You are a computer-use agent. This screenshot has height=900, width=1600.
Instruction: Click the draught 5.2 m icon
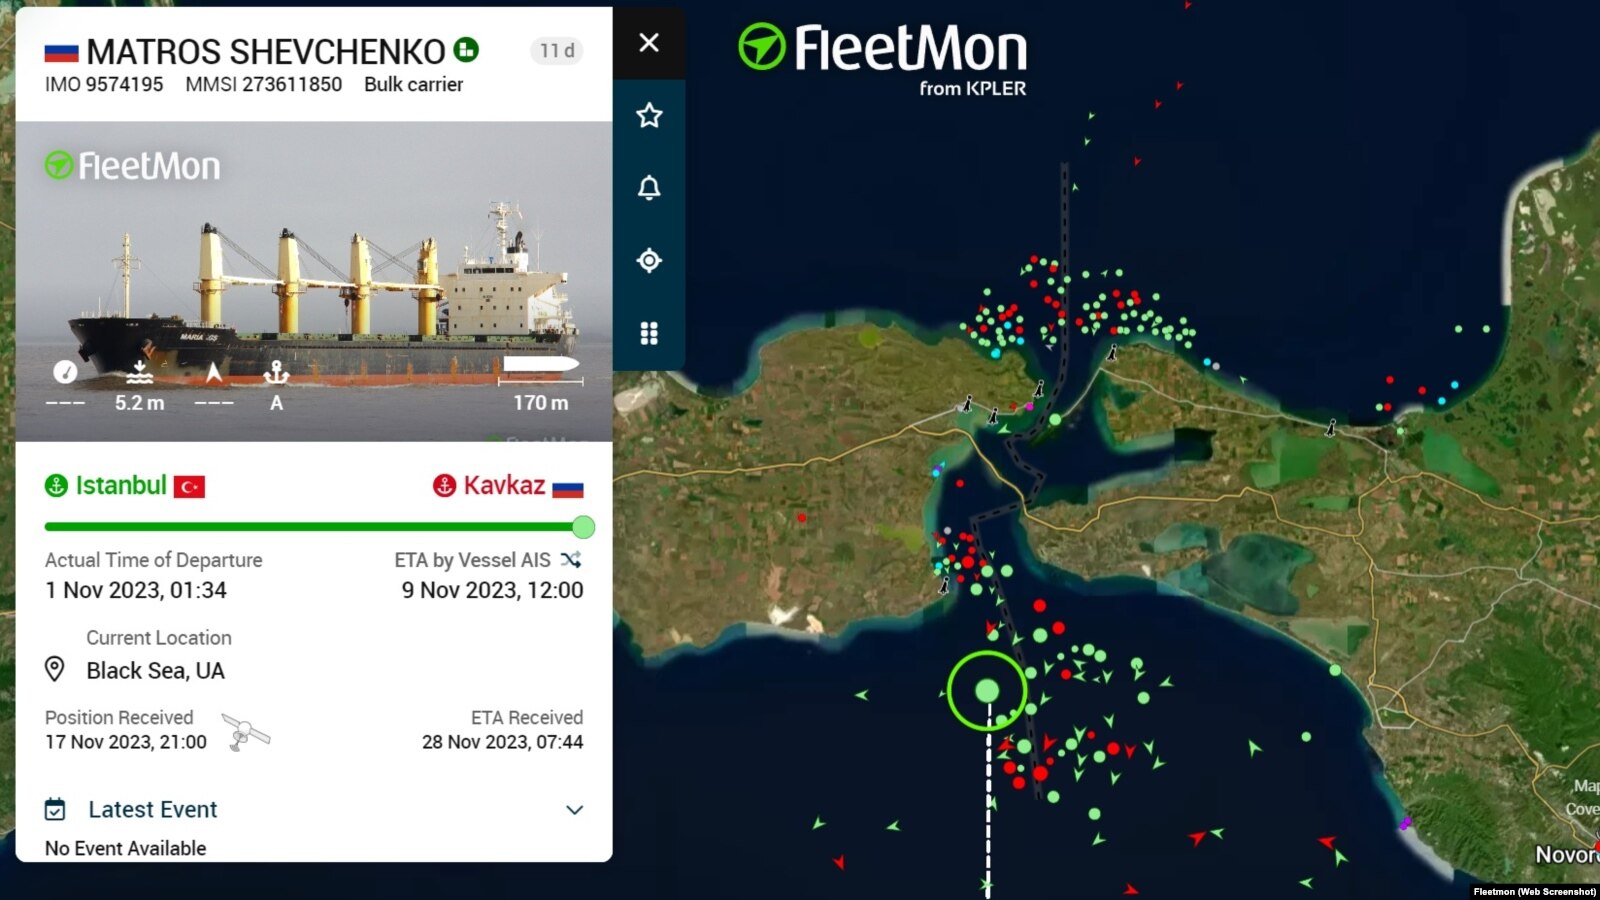(x=139, y=374)
